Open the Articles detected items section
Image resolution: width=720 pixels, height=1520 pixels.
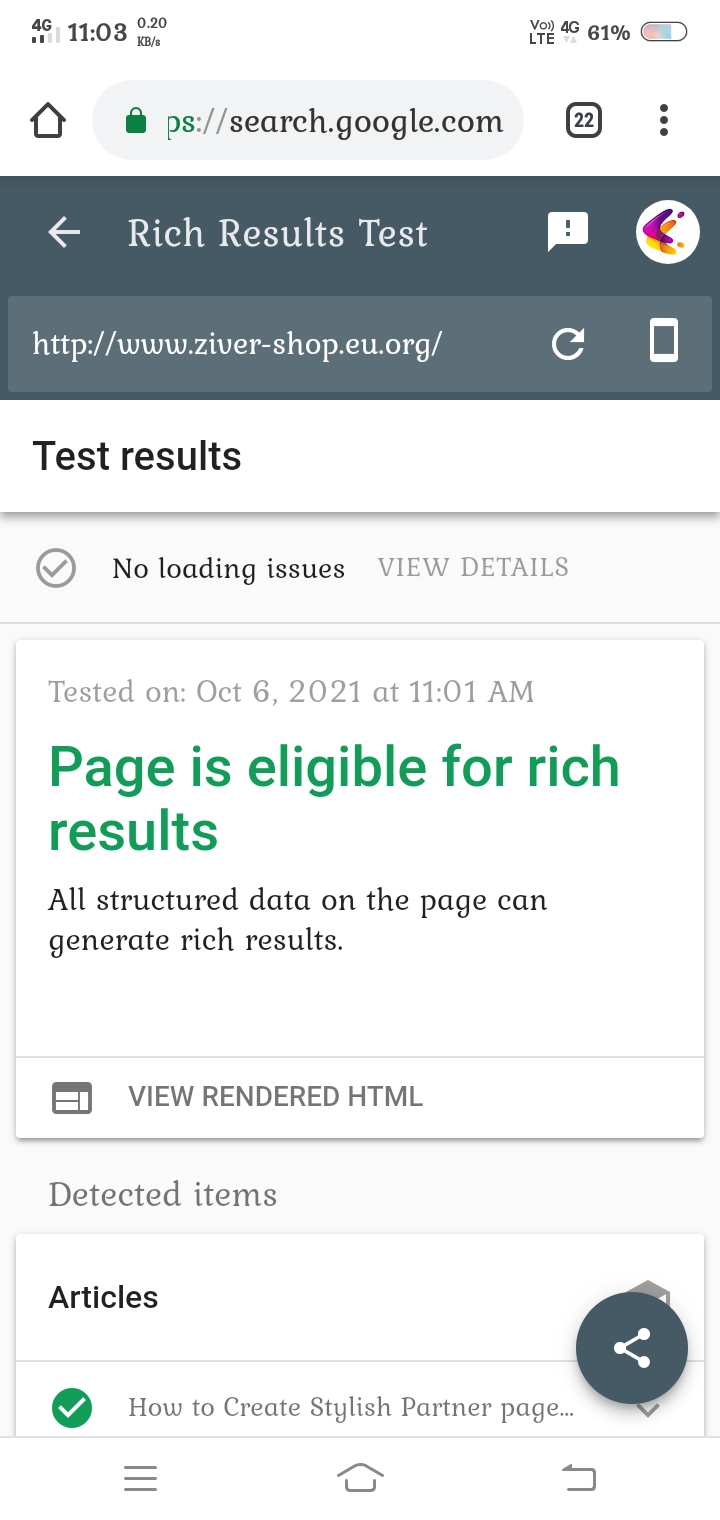pyautogui.click(x=360, y=1297)
